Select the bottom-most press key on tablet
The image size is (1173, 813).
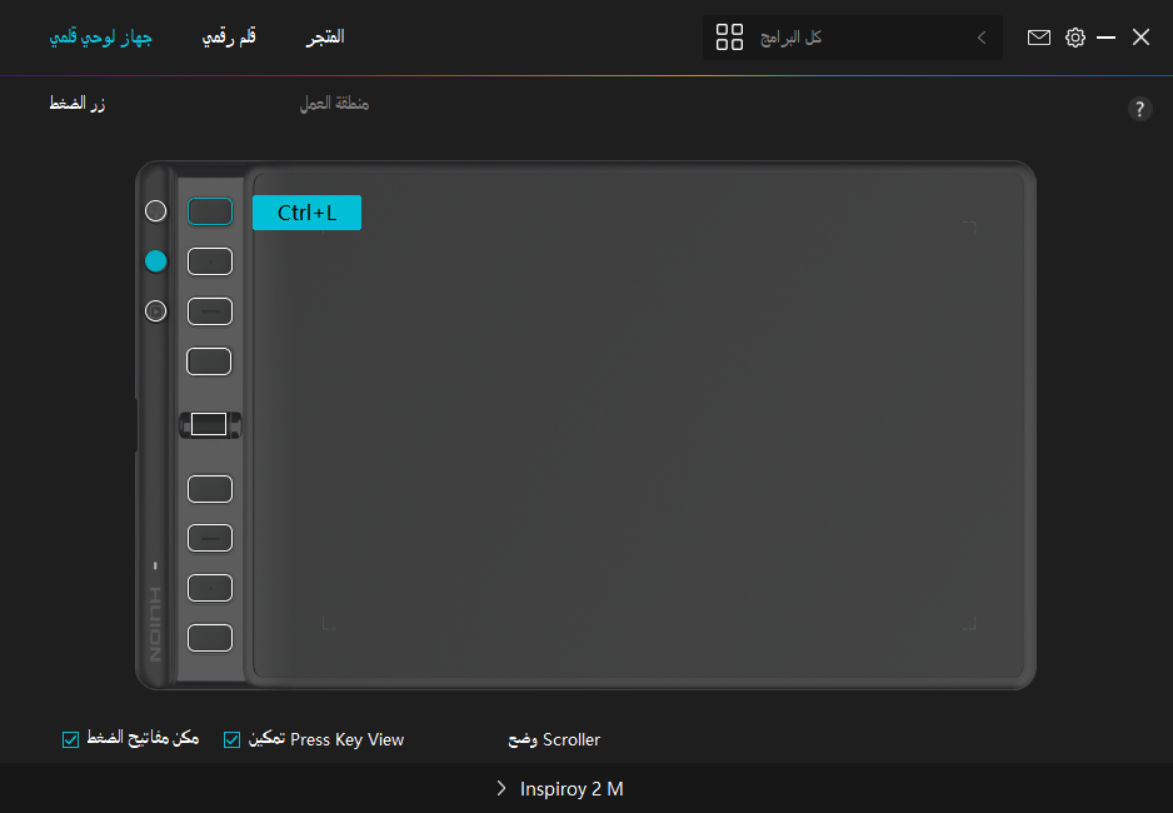(x=210, y=638)
